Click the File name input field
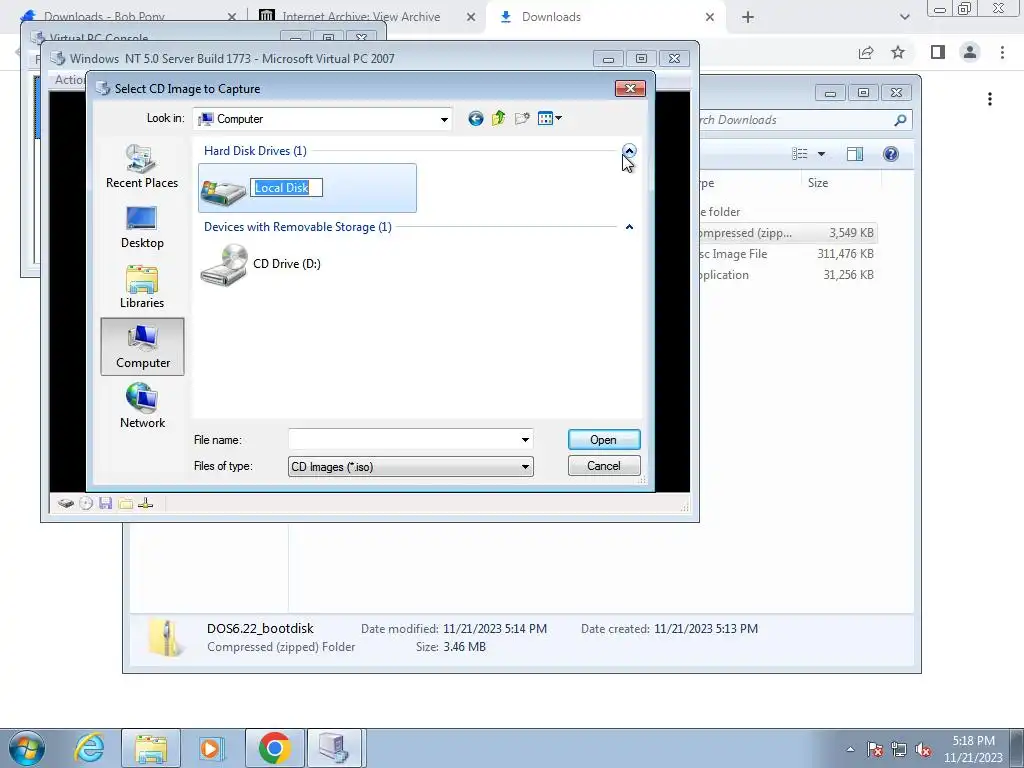Image resolution: width=1024 pixels, height=768 pixels. point(404,440)
